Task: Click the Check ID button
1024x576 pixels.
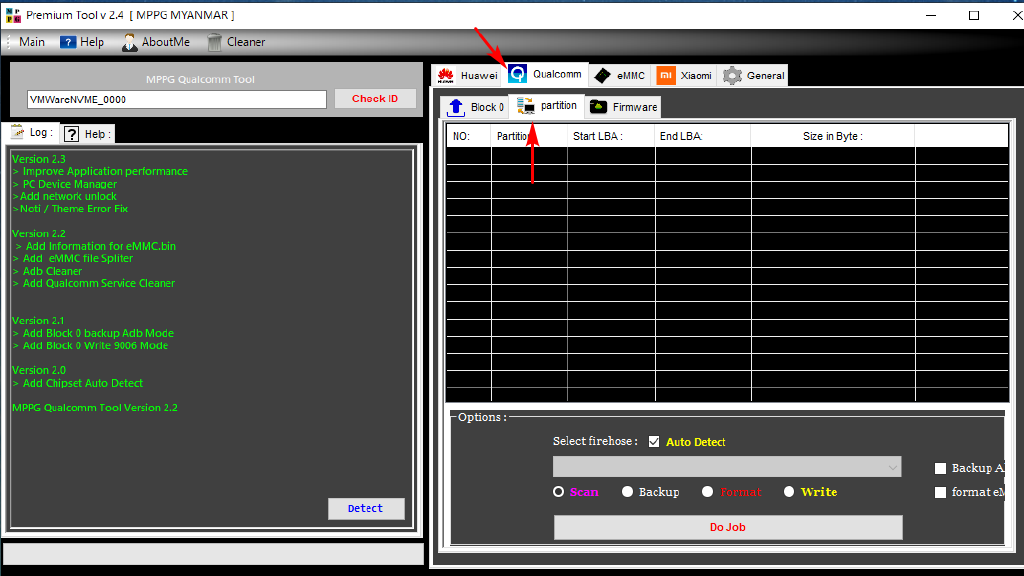Action: pos(375,99)
